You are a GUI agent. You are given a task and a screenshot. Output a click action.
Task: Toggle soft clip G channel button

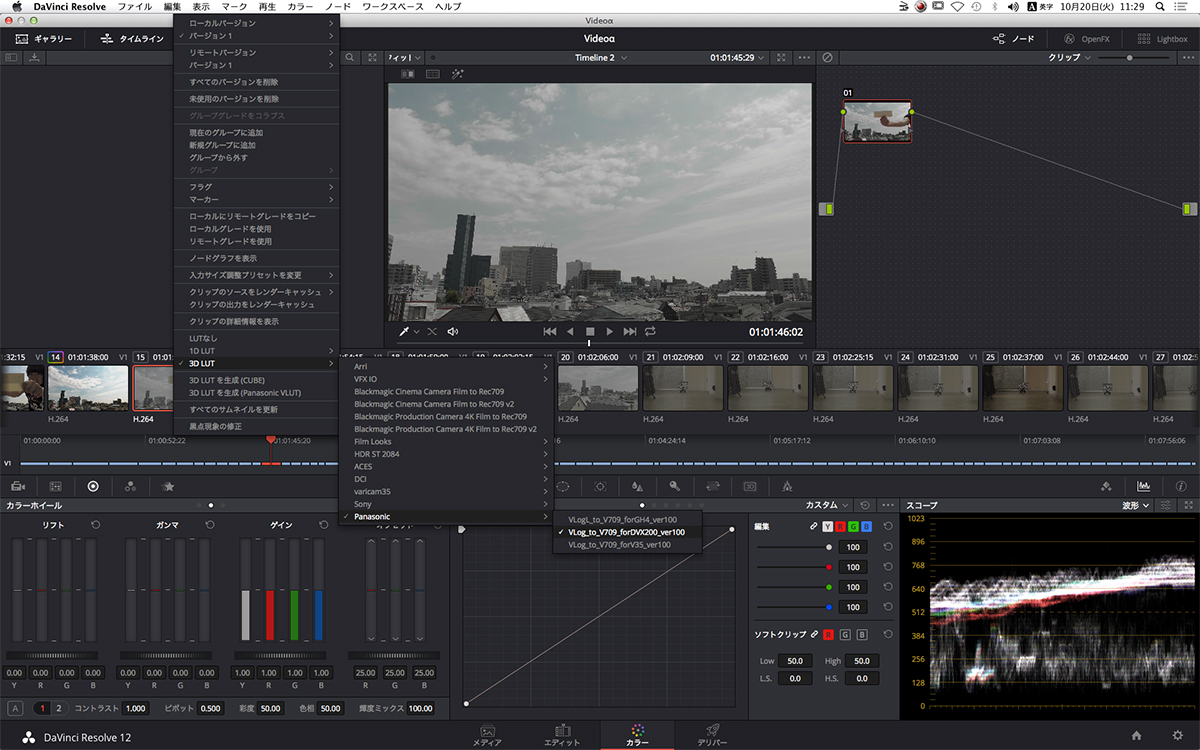click(845, 634)
